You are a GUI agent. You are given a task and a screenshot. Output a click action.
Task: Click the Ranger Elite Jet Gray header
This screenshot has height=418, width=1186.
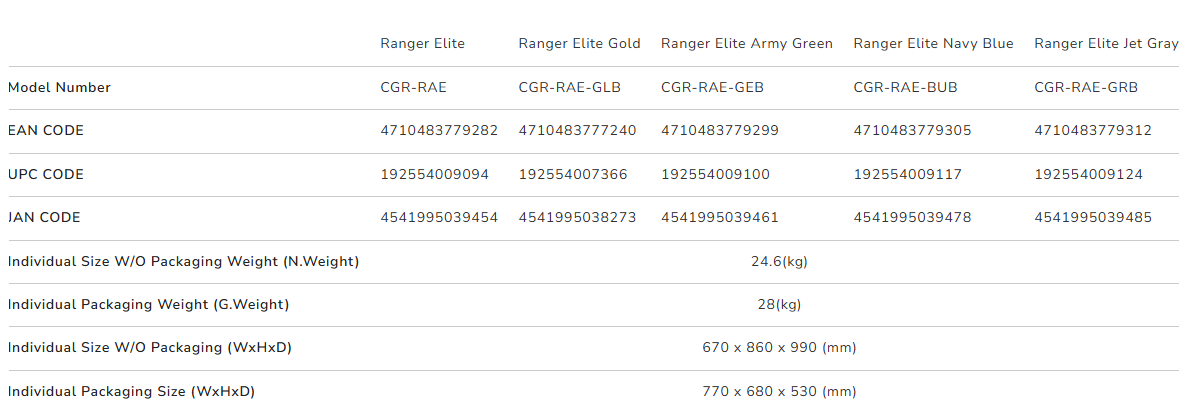[1106, 44]
